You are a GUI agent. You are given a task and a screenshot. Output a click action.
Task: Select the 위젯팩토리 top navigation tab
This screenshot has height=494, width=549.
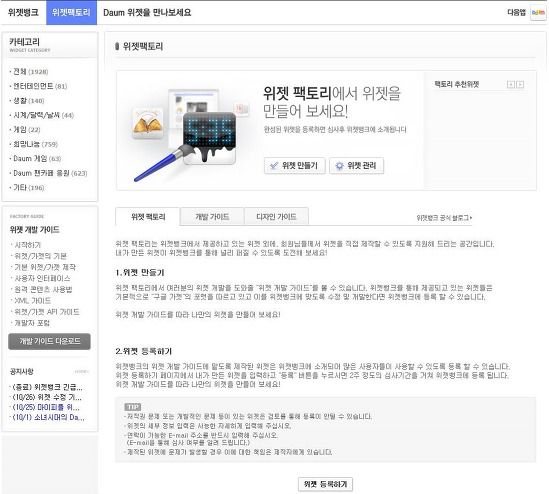(x=71, y=13)
